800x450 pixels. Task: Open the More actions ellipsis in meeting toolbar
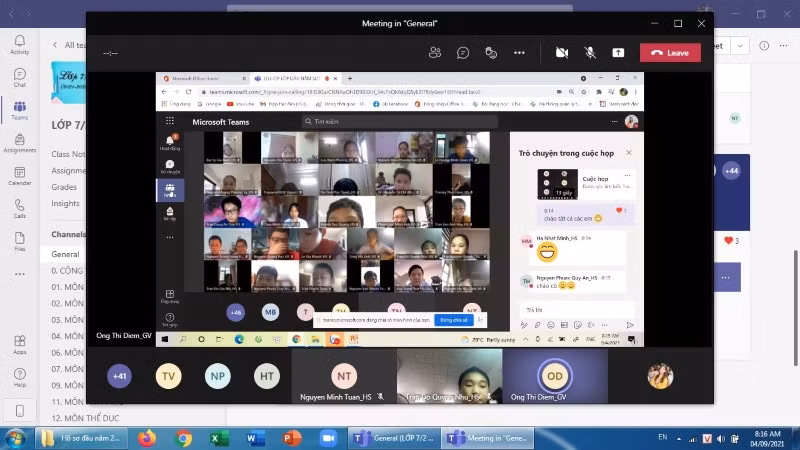click(519, 52)
